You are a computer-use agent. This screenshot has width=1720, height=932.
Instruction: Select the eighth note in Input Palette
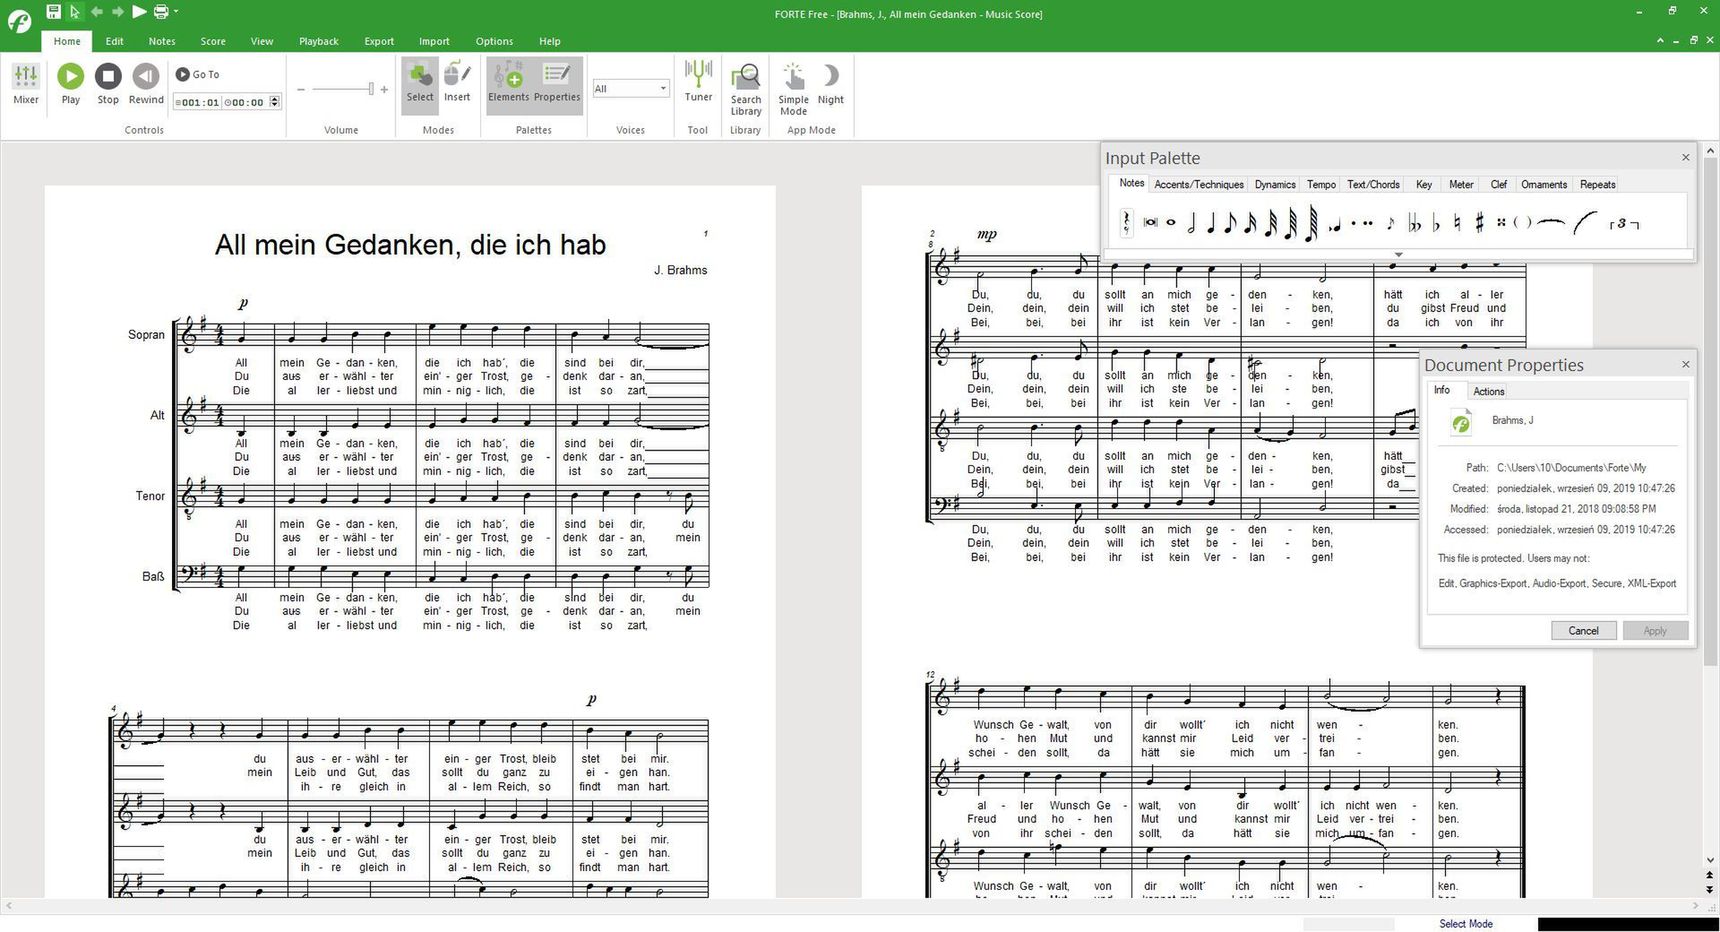point(1230,224)
